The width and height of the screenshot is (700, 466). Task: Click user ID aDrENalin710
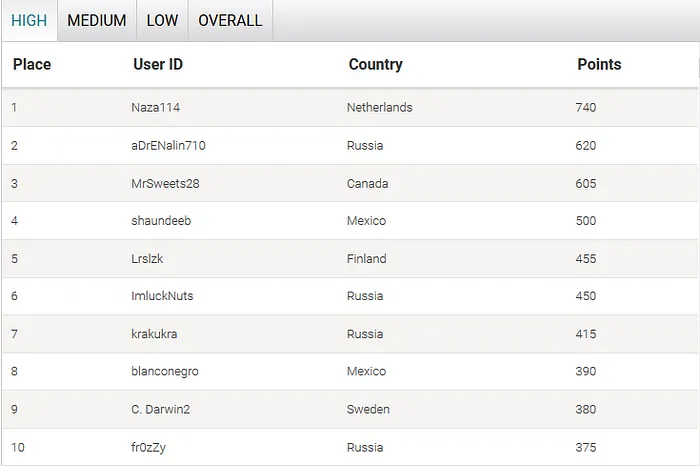pyautogui.click(x=169, y=145)
